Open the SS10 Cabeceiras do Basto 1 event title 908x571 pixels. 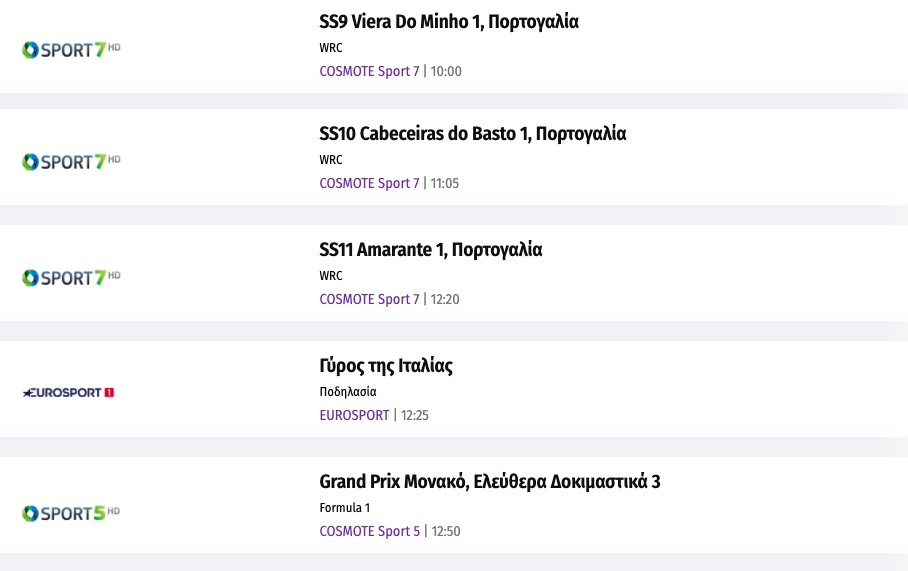tap(472, 134)
